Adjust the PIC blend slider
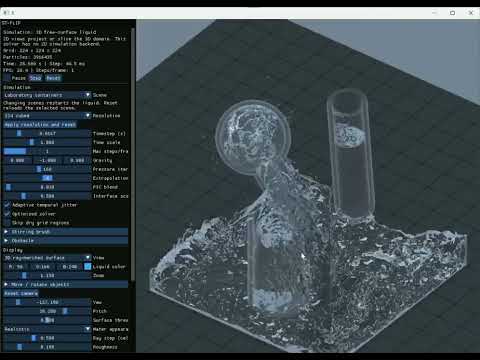480x360 pixels. pyautogui.click(x=47, y=187)
